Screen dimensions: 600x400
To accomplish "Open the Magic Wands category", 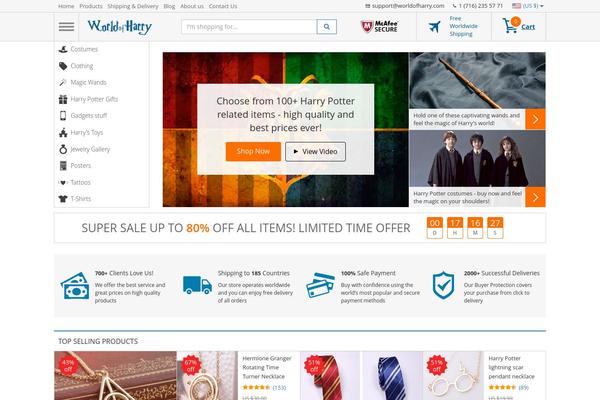I will point(88,82).
